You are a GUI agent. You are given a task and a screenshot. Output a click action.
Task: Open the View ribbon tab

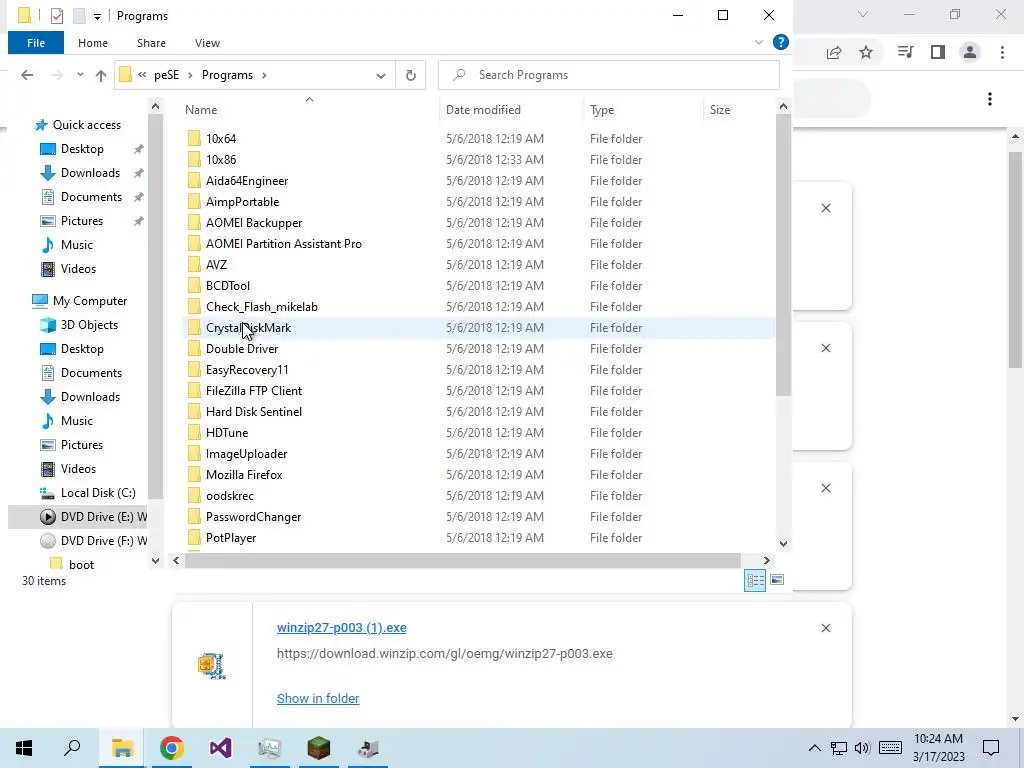pyautogui.click(x=207, y=43)
